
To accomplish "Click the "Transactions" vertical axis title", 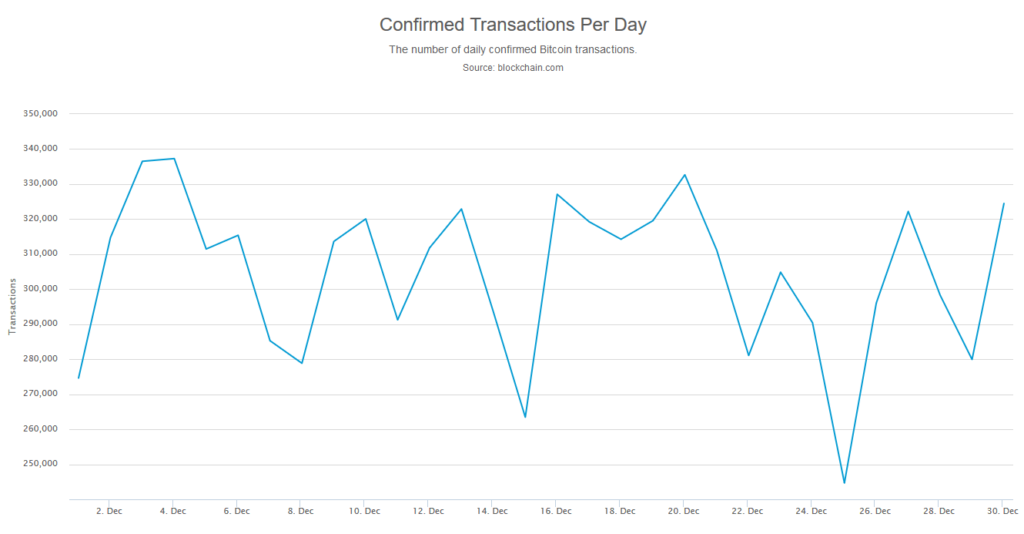I will 12,306.
